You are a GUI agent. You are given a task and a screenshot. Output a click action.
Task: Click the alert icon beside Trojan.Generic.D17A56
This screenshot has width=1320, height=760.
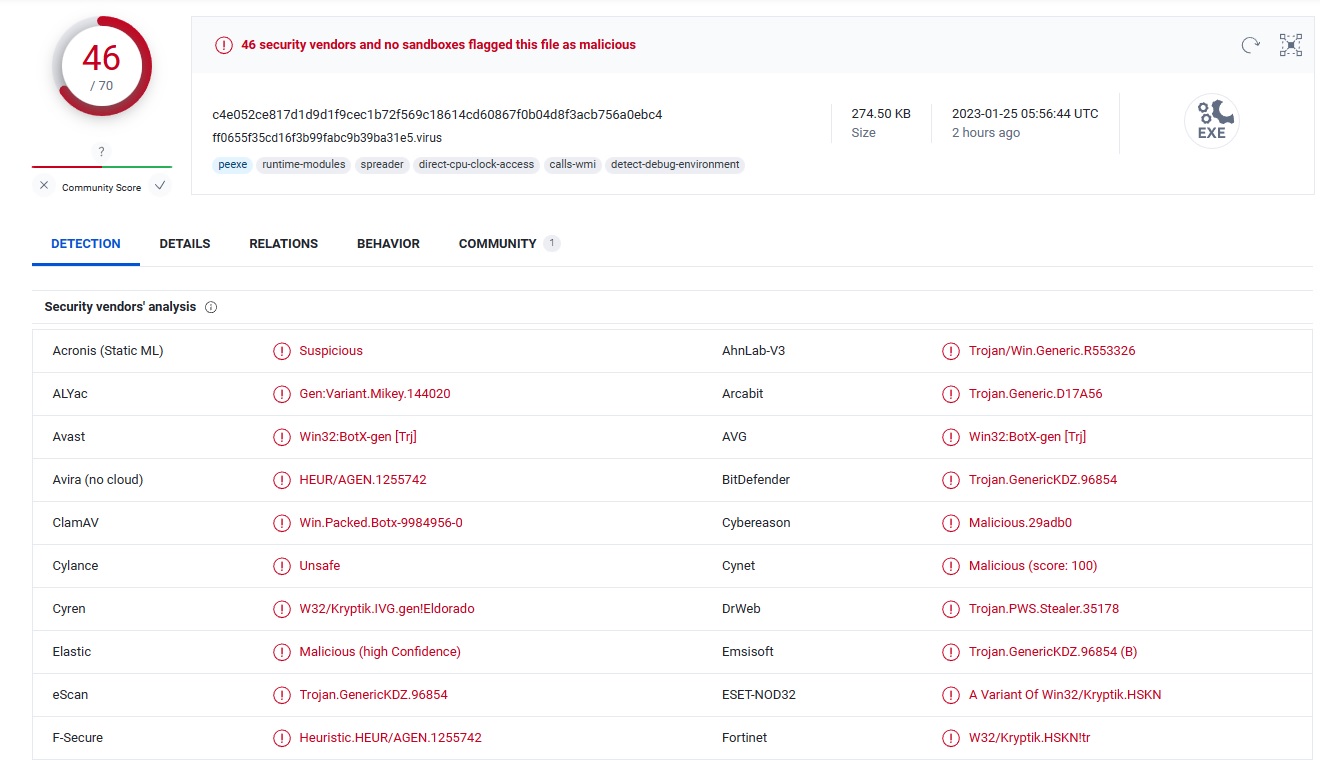(x=951, y=394)
